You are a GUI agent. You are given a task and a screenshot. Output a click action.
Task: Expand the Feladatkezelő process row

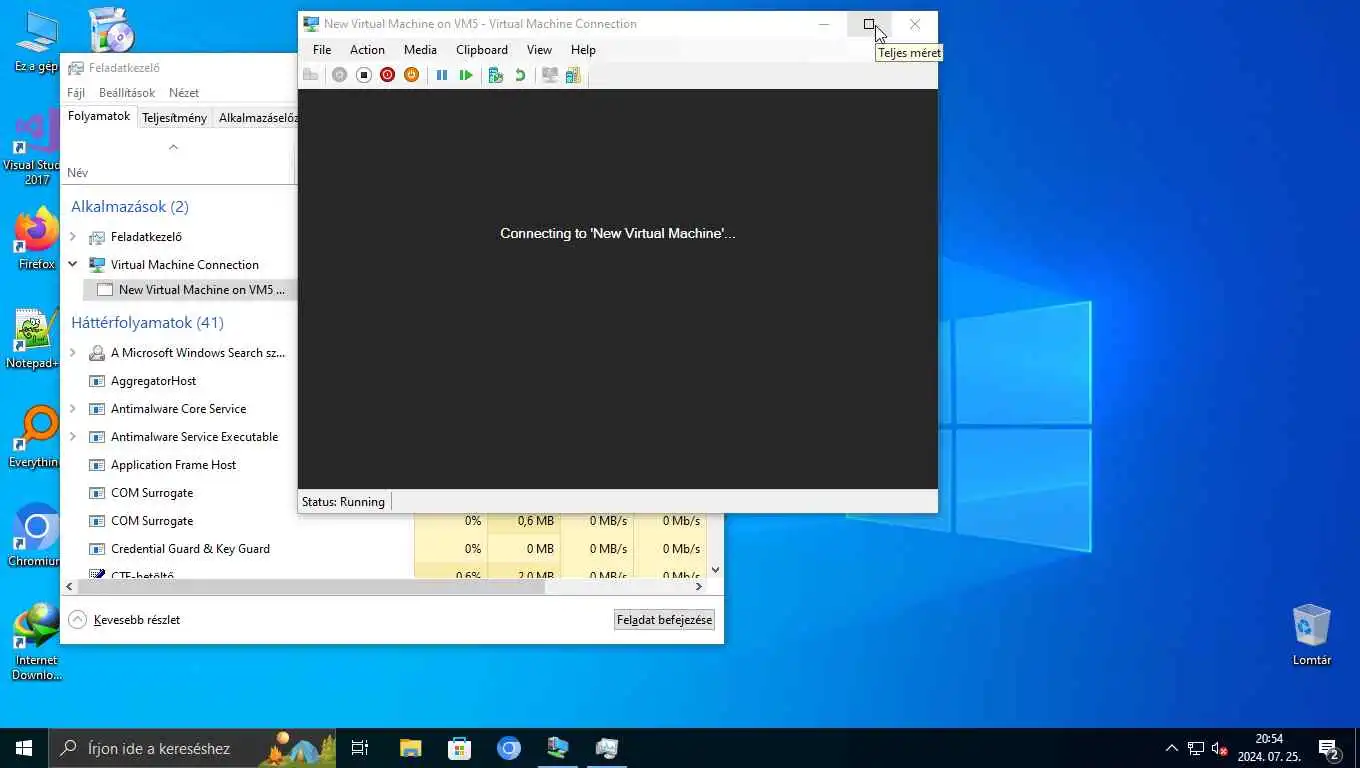pos(73,237)
